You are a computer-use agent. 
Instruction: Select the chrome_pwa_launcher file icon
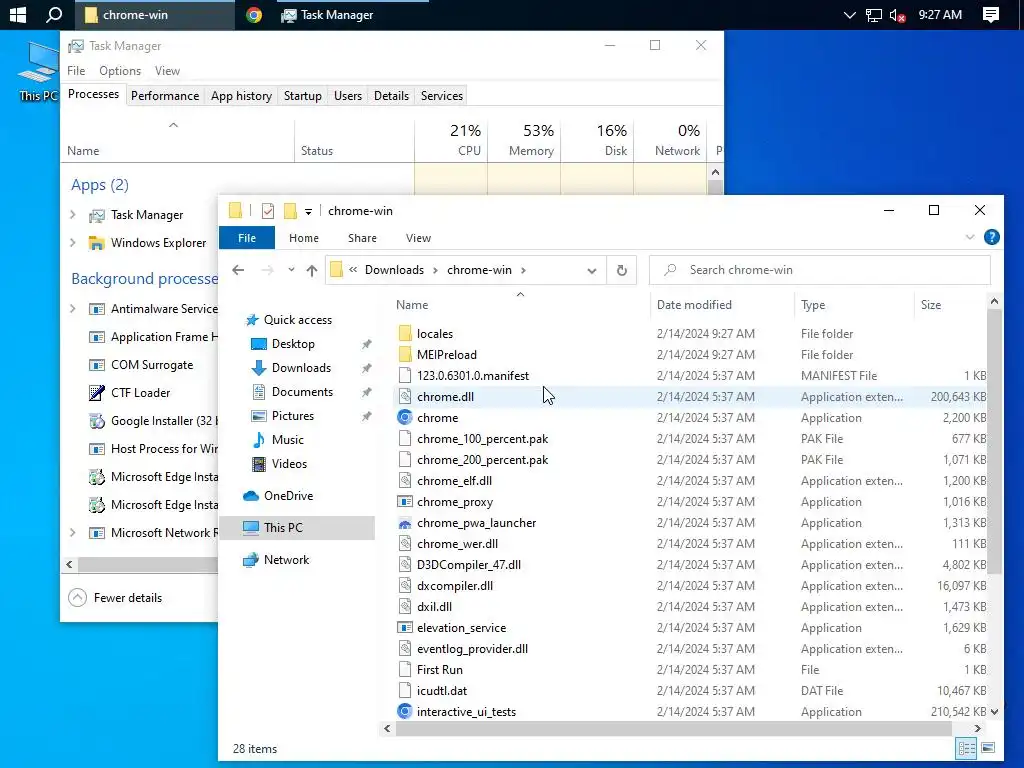click(405, 522)
